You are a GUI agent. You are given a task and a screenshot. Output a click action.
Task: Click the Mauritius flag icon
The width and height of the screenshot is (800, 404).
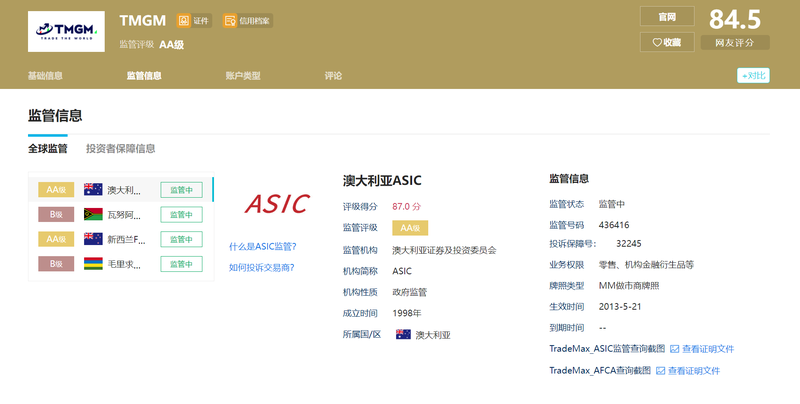pos(93,264)
